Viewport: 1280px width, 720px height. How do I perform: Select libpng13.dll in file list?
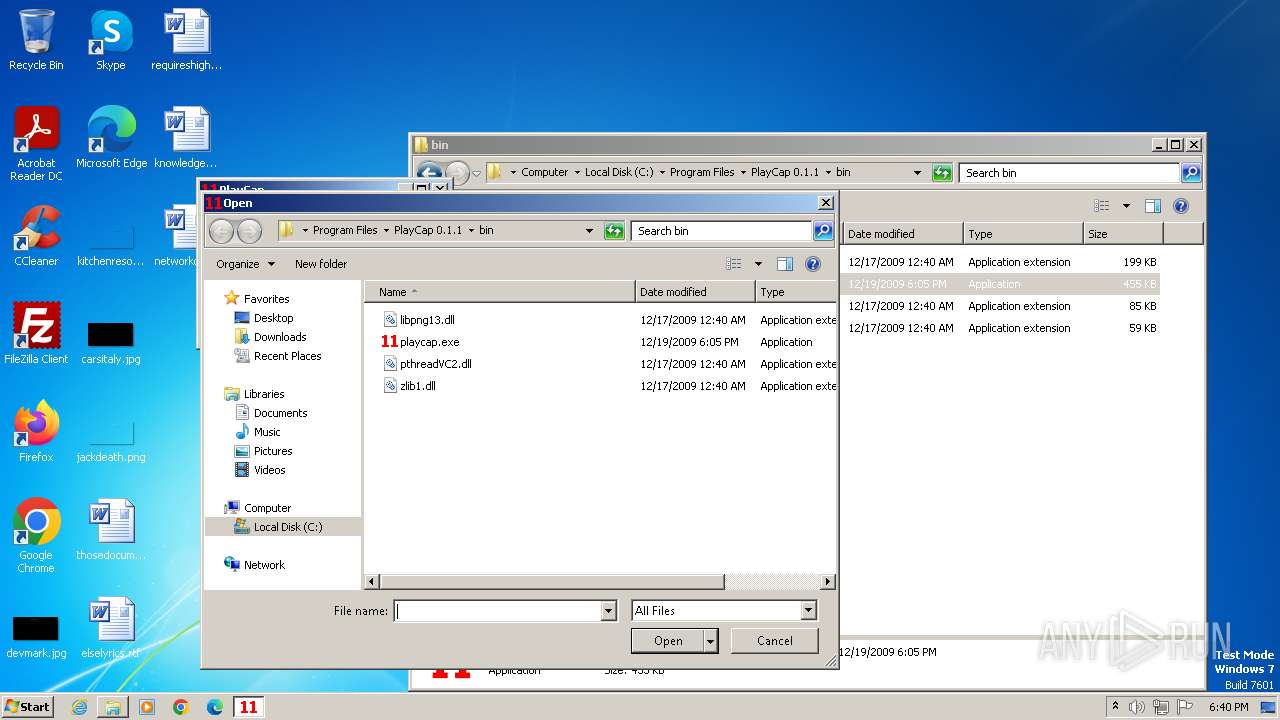pyautogui.click(x=427, y=320)
